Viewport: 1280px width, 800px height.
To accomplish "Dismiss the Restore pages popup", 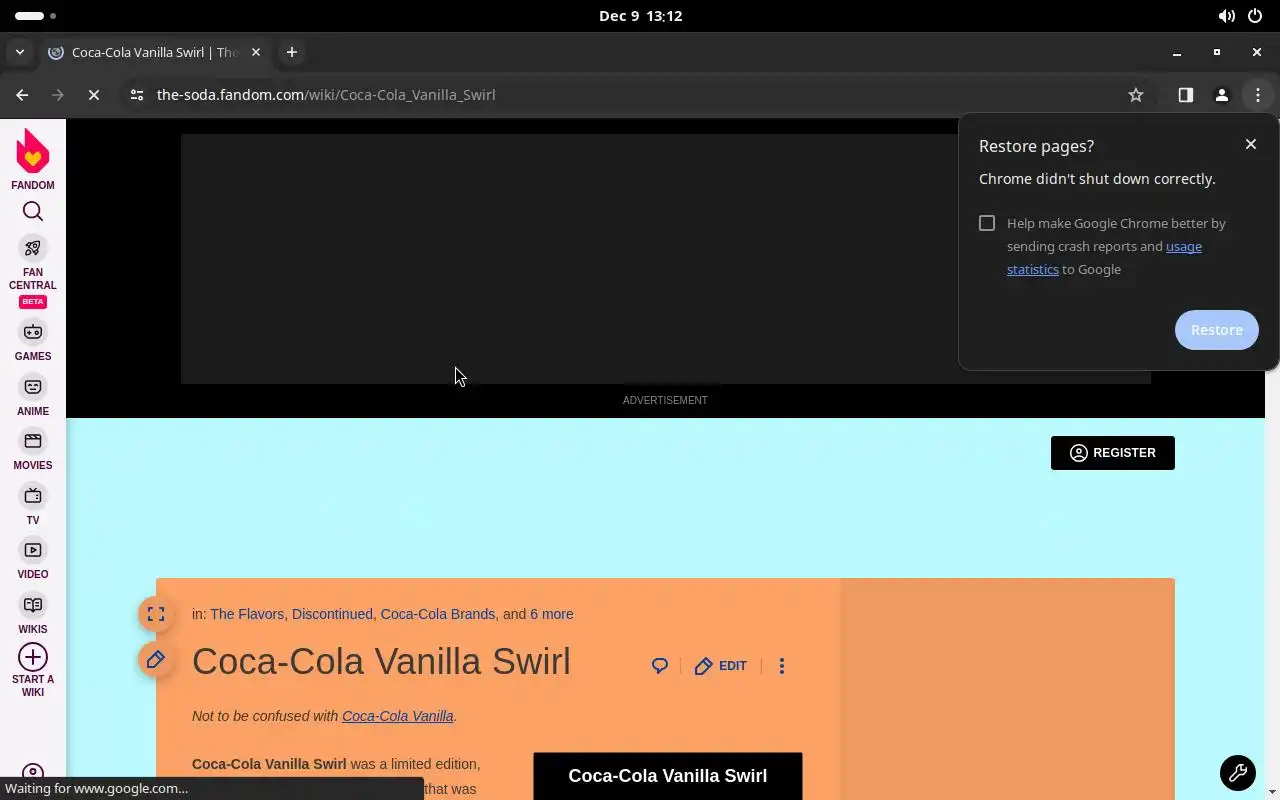I will 1251,144.
